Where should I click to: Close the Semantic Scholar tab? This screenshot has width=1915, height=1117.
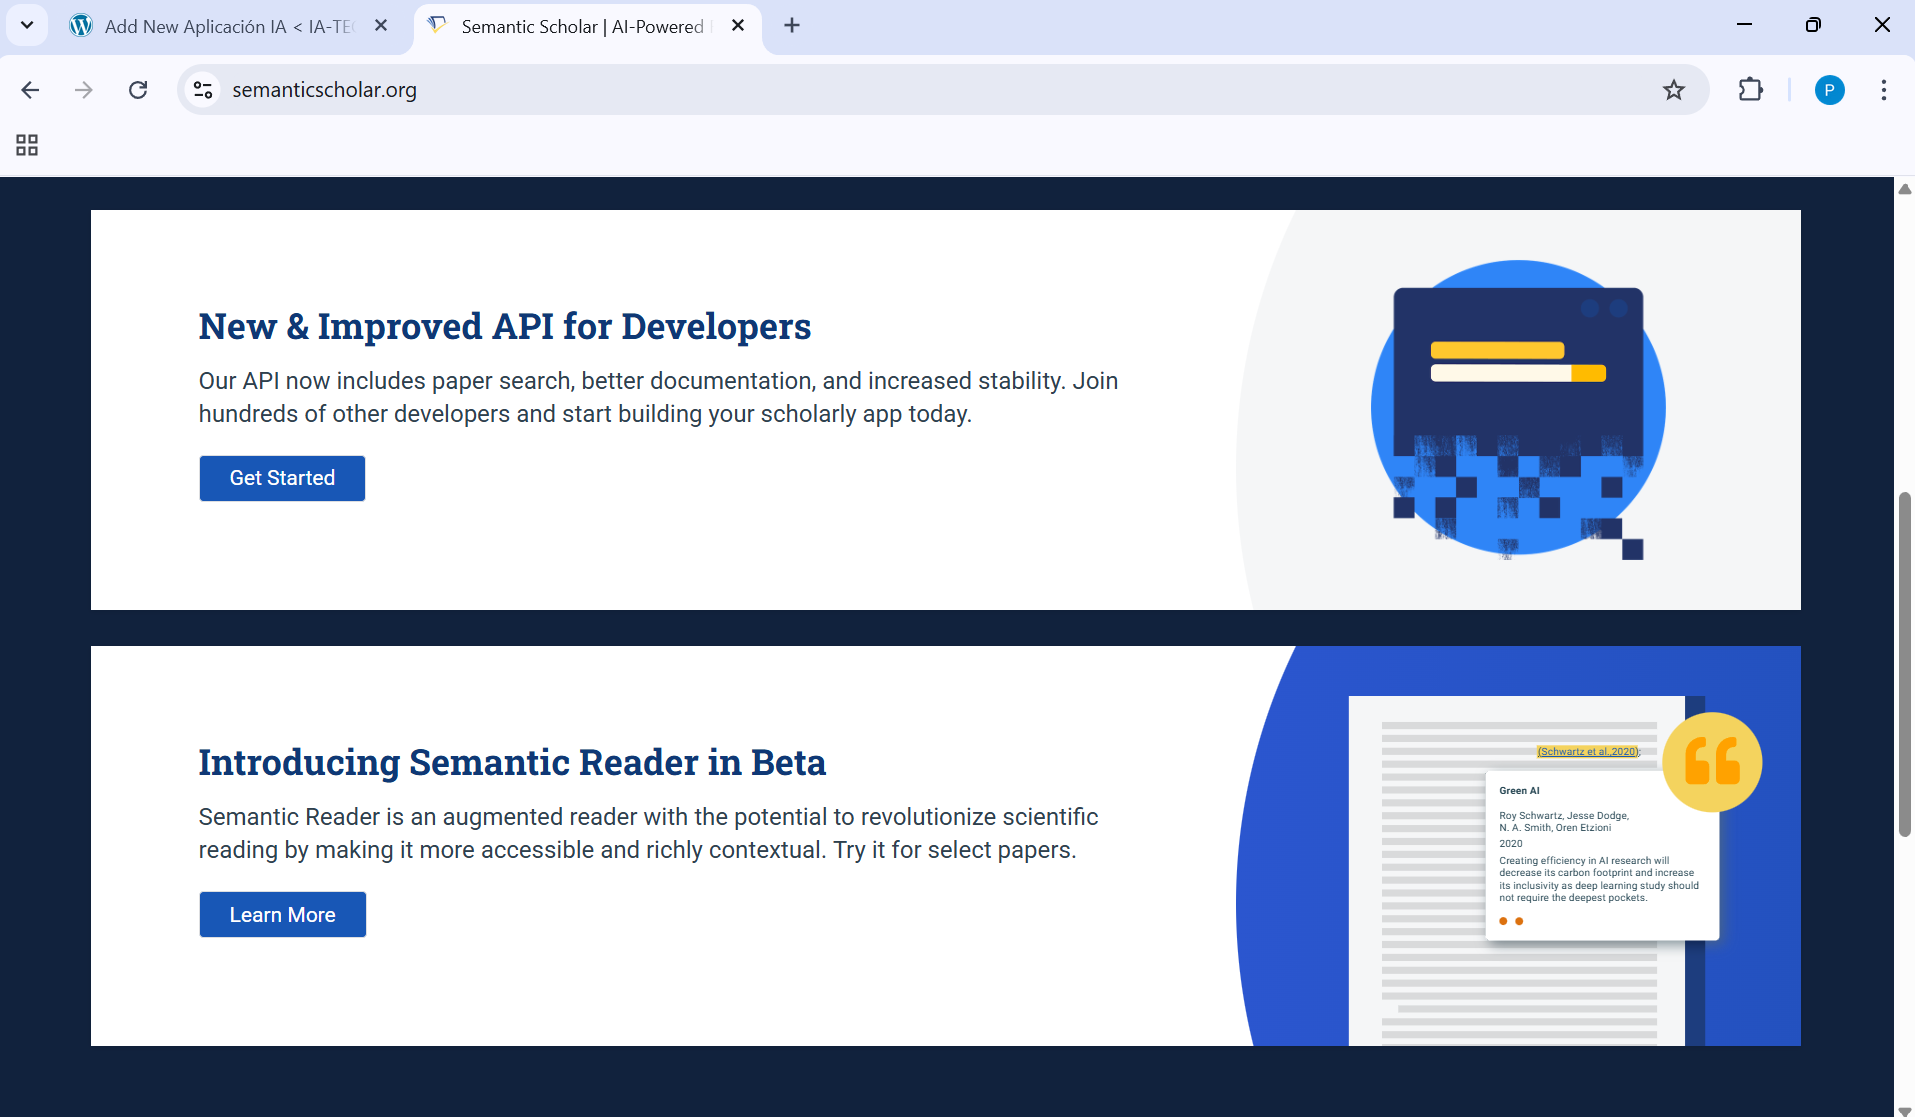[x=738, y=26]
